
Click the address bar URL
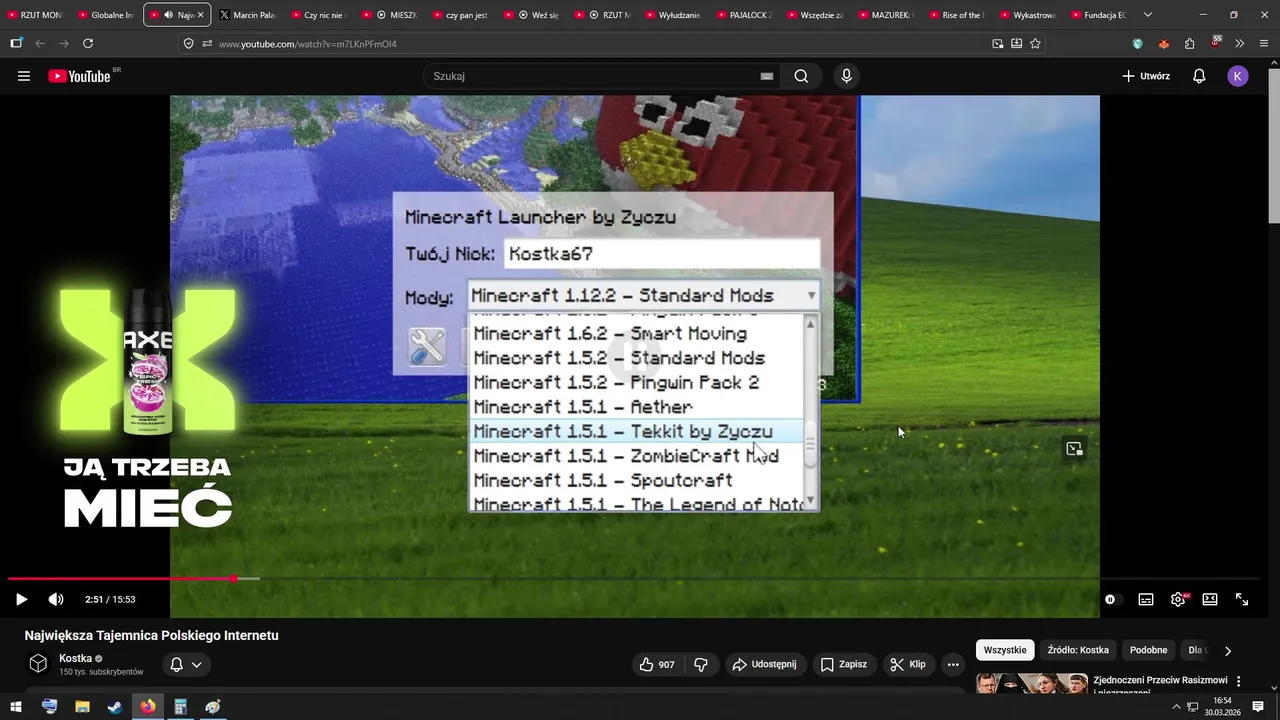click(x=308, y=44)
